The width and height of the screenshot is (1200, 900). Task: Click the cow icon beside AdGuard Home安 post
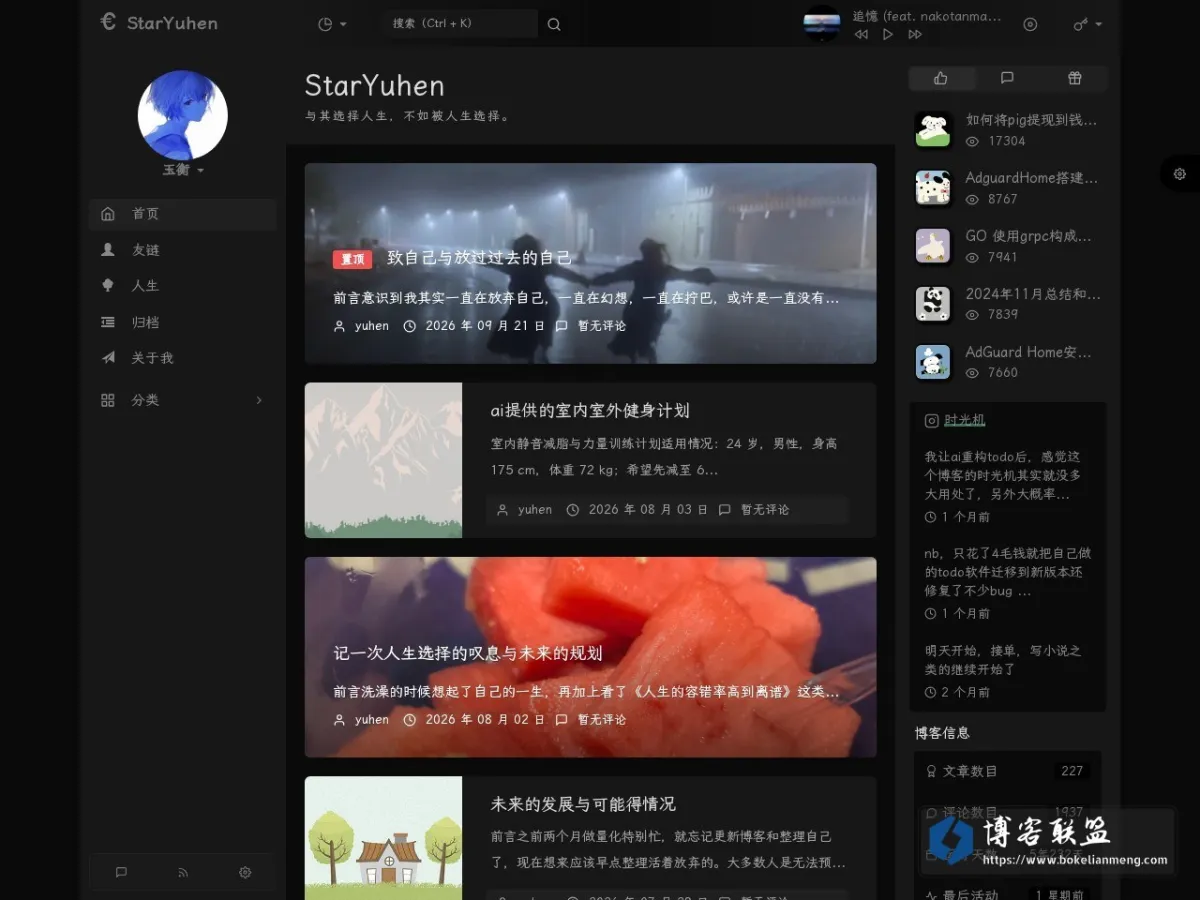(x=933, y=362)
